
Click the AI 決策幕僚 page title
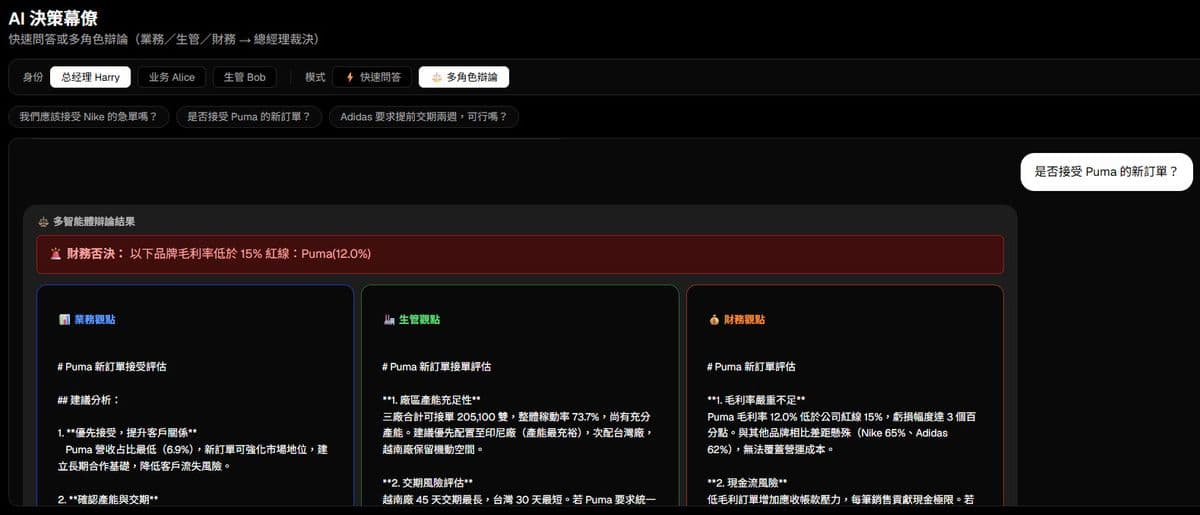pyautogui.click(x=53, y=18)
